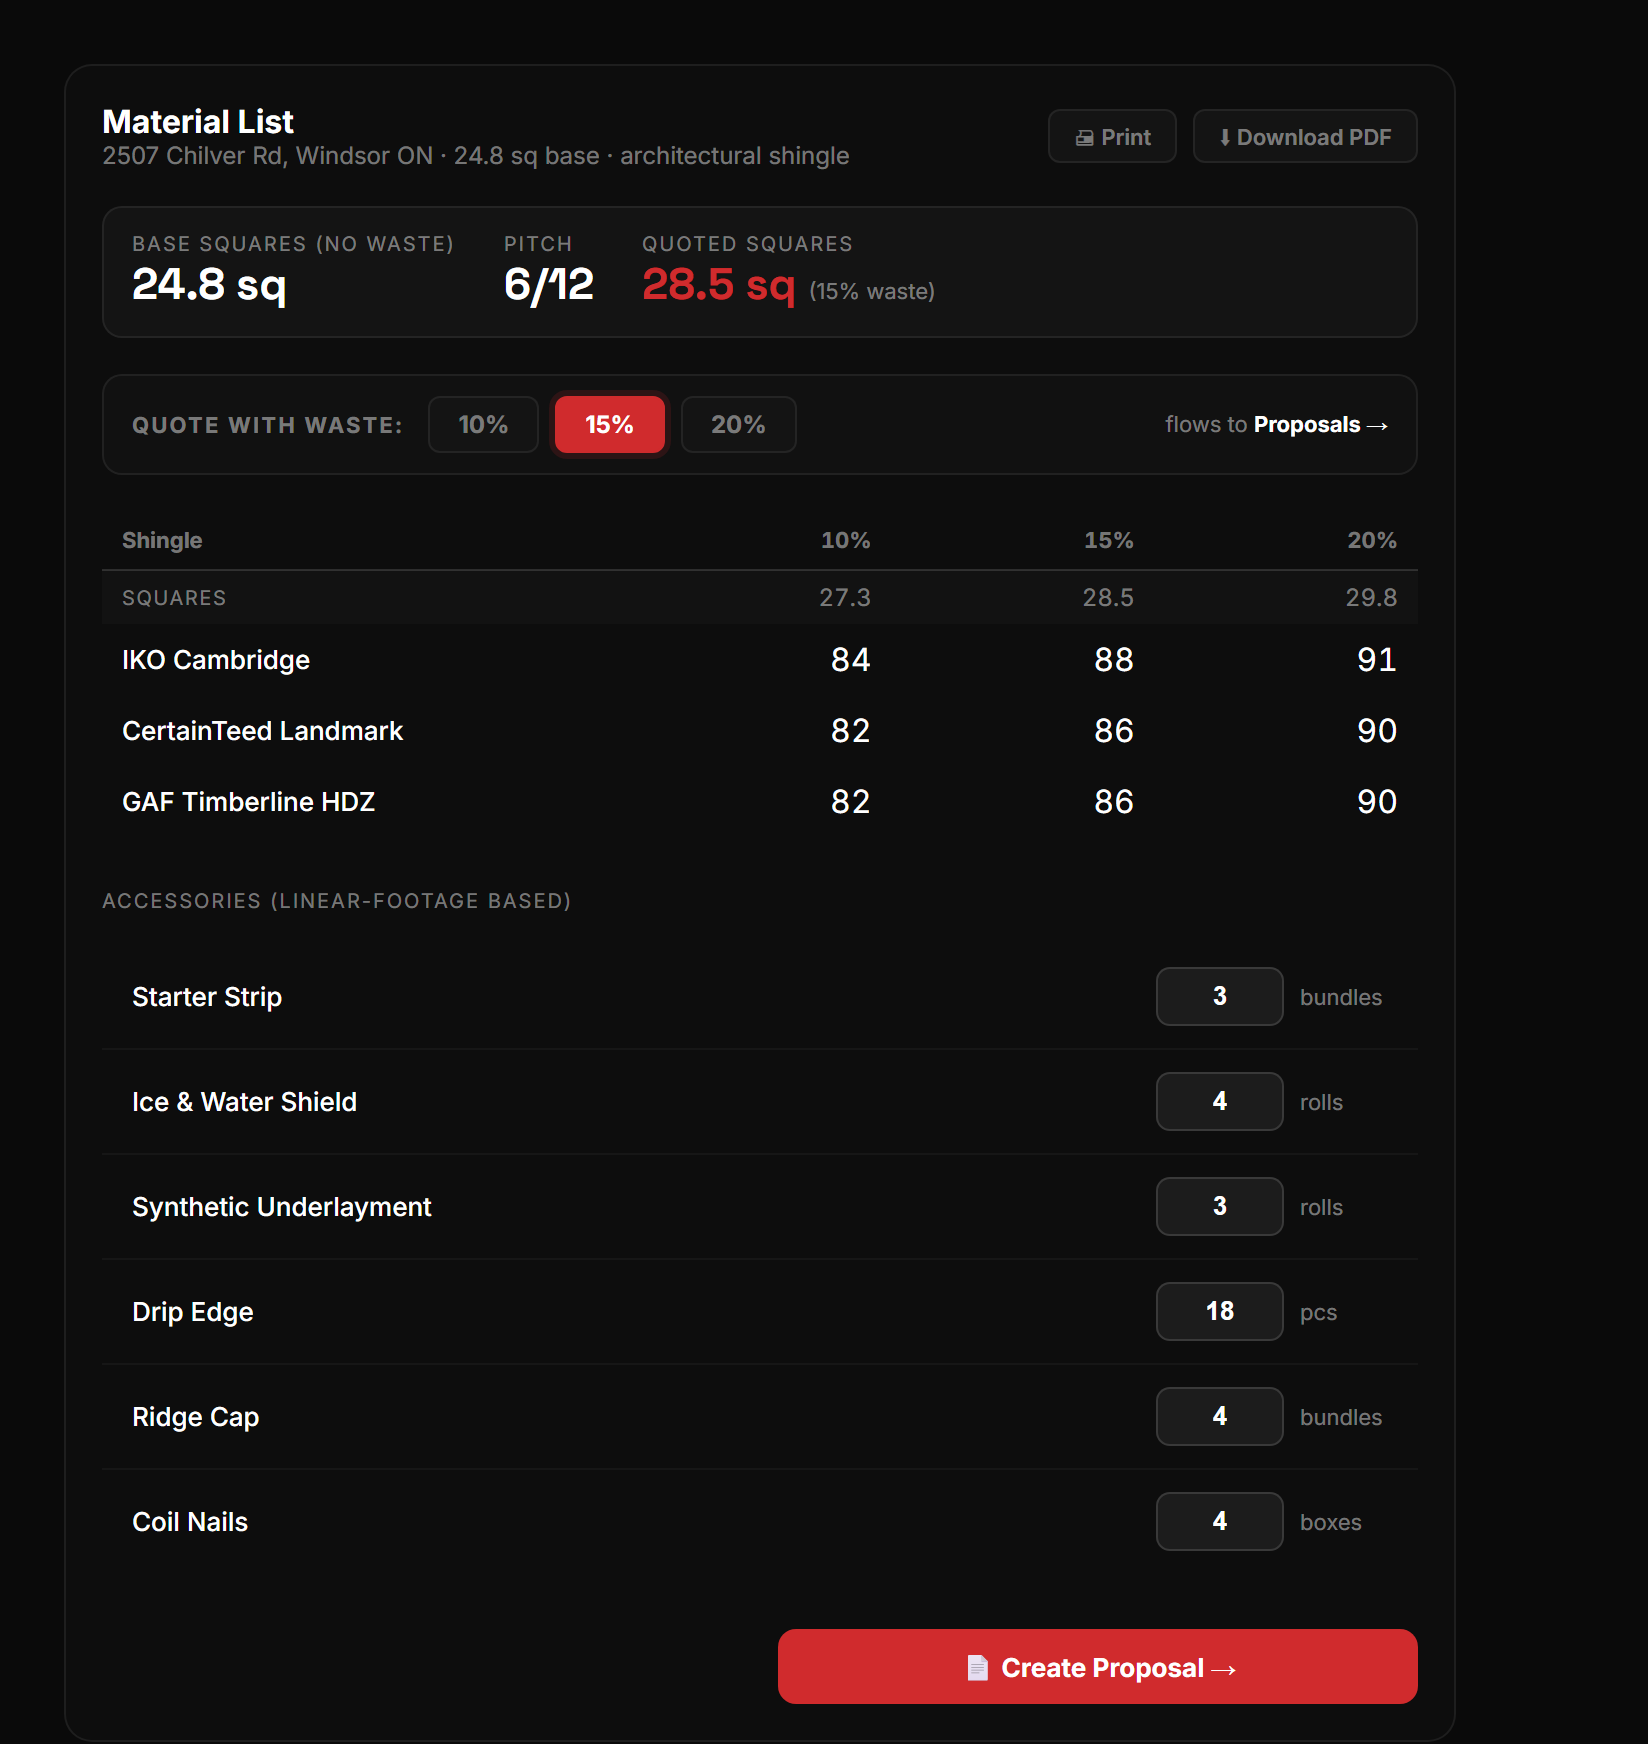Click the red 28.5 sq quoted squares value
The height and width of the screenshot is (1744, 1648).
pos(719,285)
